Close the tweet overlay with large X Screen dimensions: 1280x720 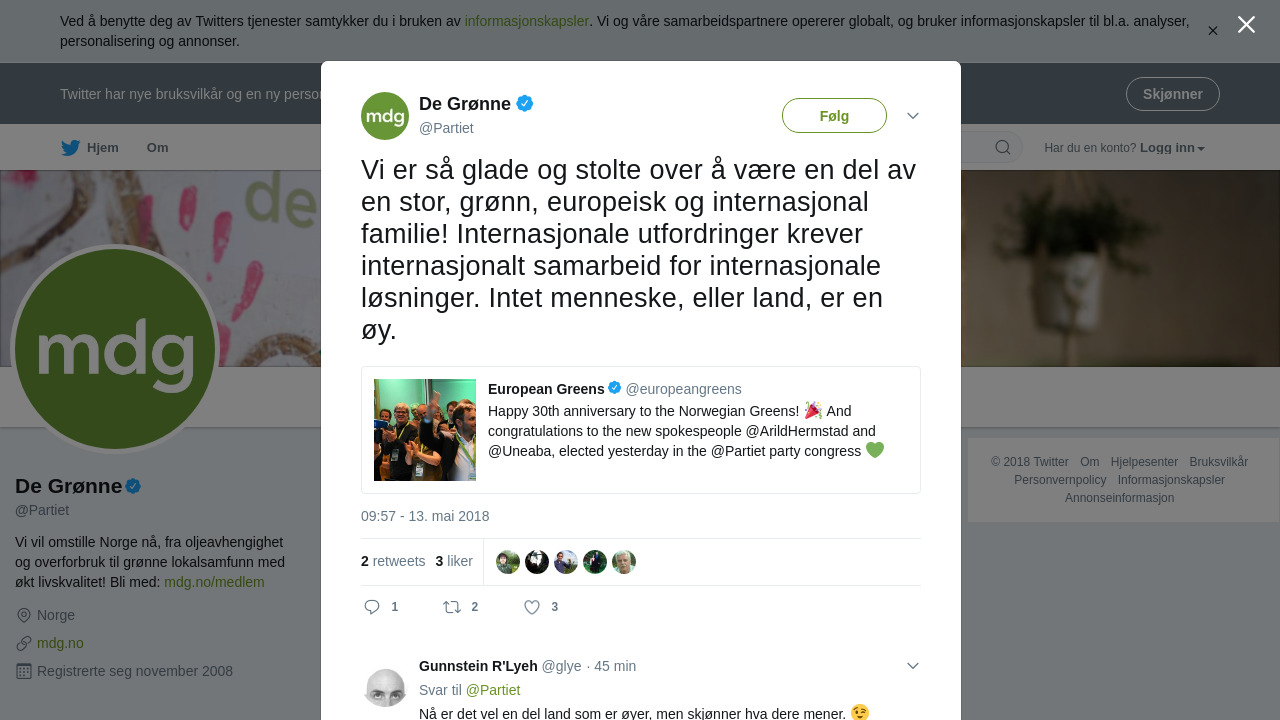(x=1246, y=24)
